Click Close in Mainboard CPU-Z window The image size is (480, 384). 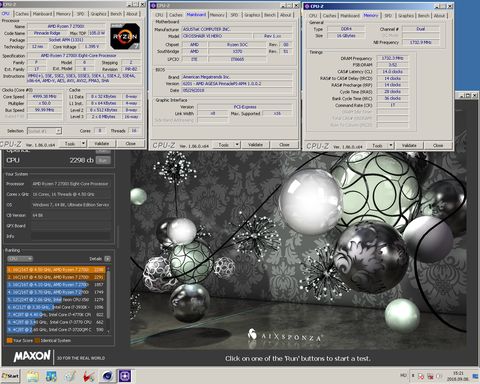[284, 145]
